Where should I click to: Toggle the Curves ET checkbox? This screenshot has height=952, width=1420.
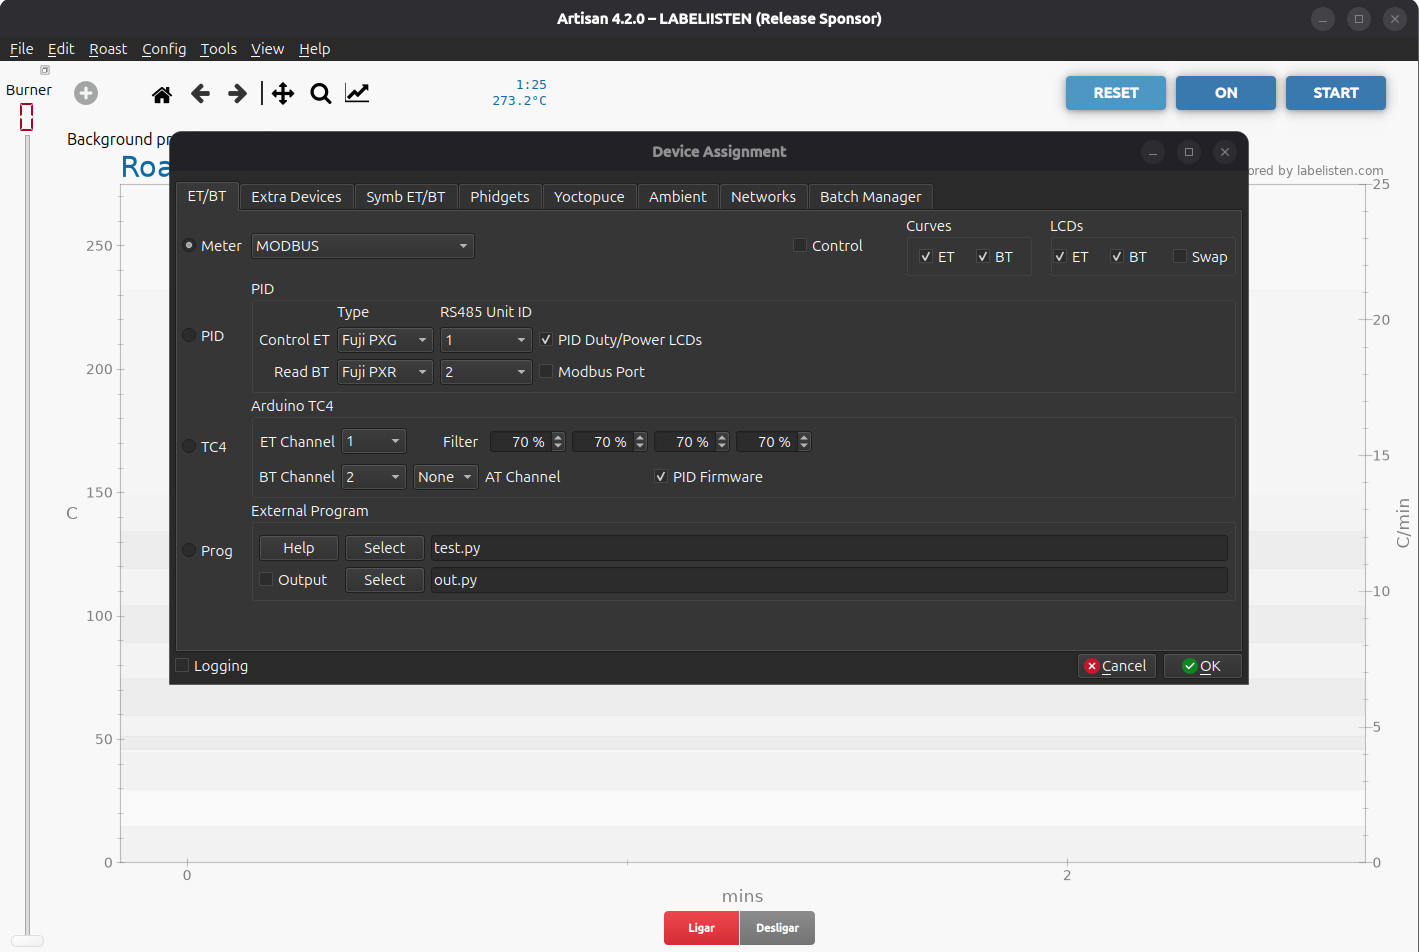pos(926,257)
